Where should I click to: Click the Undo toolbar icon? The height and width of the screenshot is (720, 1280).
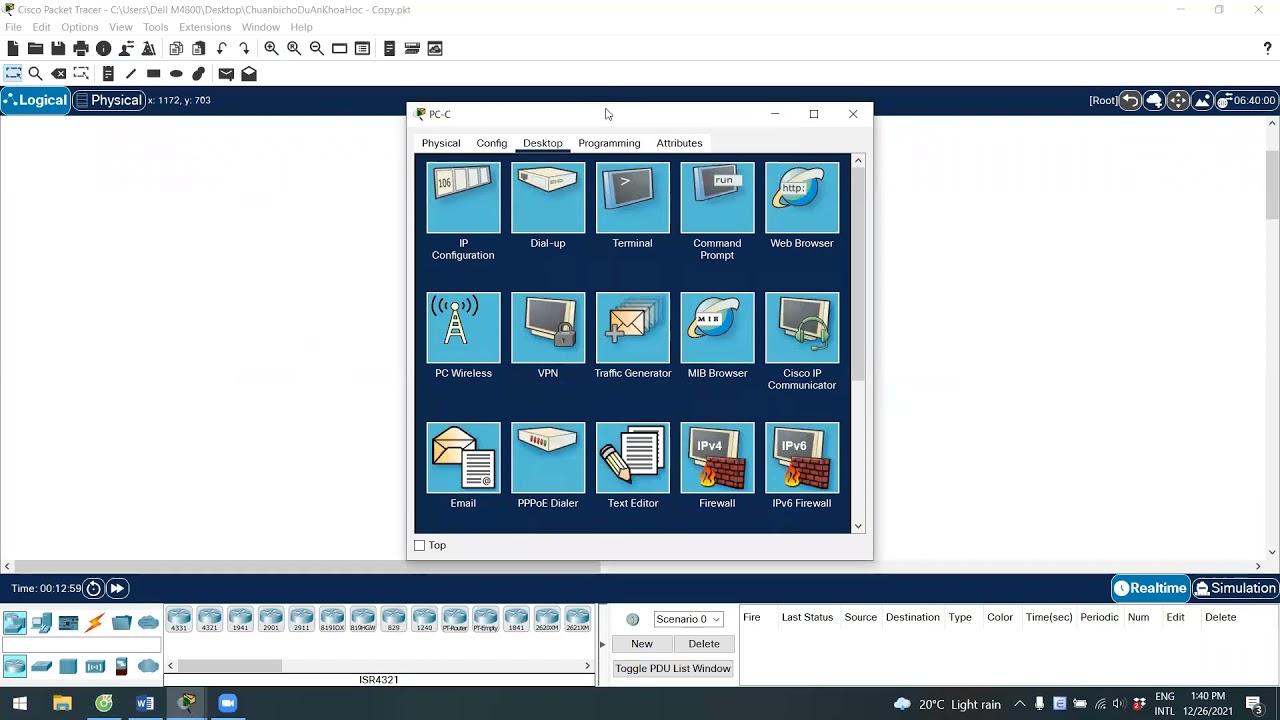click(221, 48)
